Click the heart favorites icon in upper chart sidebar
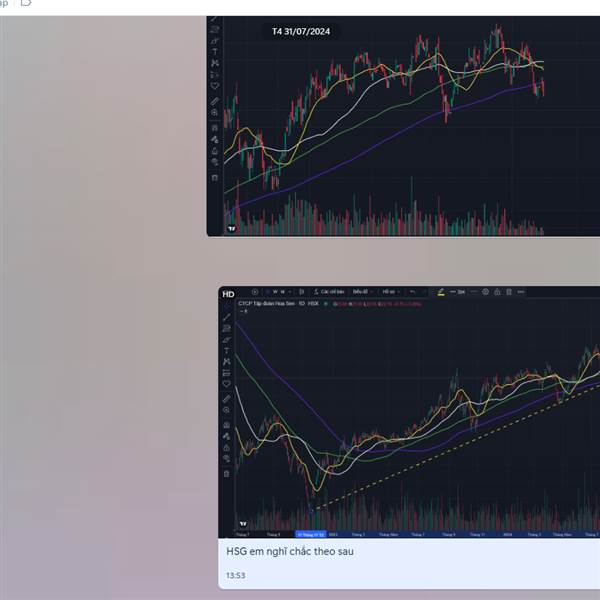 pyautogui.click(x=215, y=86)
